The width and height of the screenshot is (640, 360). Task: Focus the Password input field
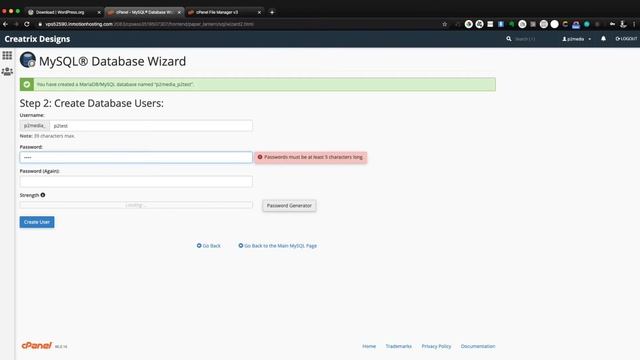click(136, 158)
